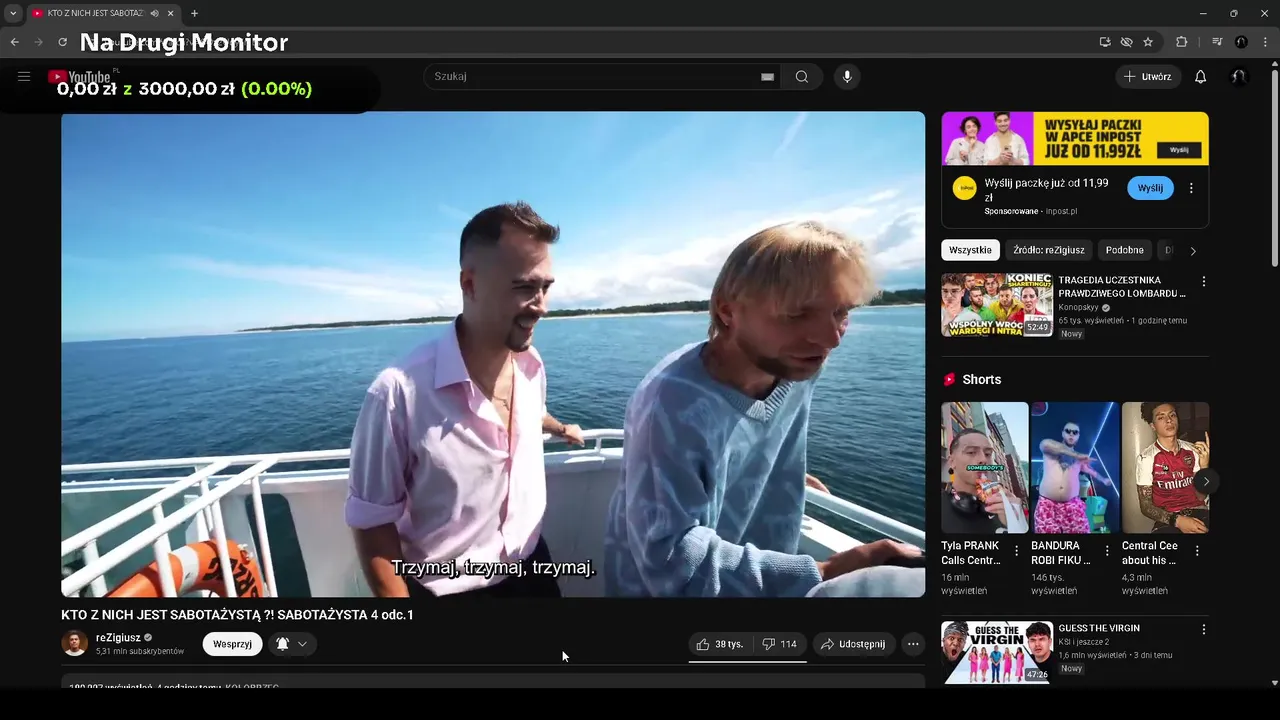Click the Utwórz create button
This screenshot has height=720, width=1280.
pyautogui.click(x=1148, y=77)
